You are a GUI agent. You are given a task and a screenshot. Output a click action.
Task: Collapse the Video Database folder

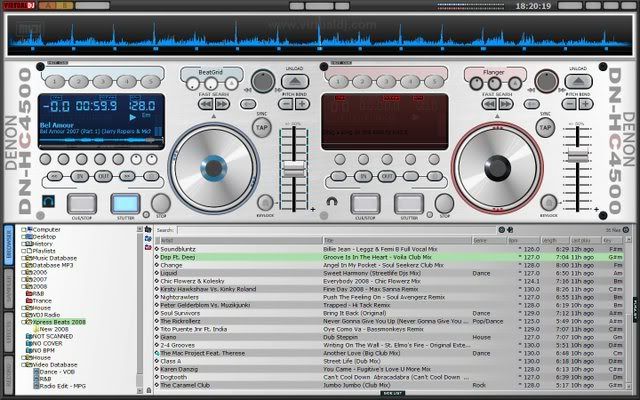pyautogui.click(x=24, y=365)
